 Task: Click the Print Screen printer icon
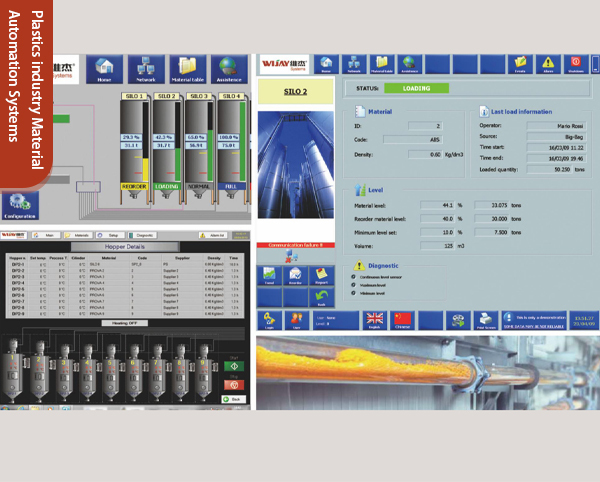[486, 320]
